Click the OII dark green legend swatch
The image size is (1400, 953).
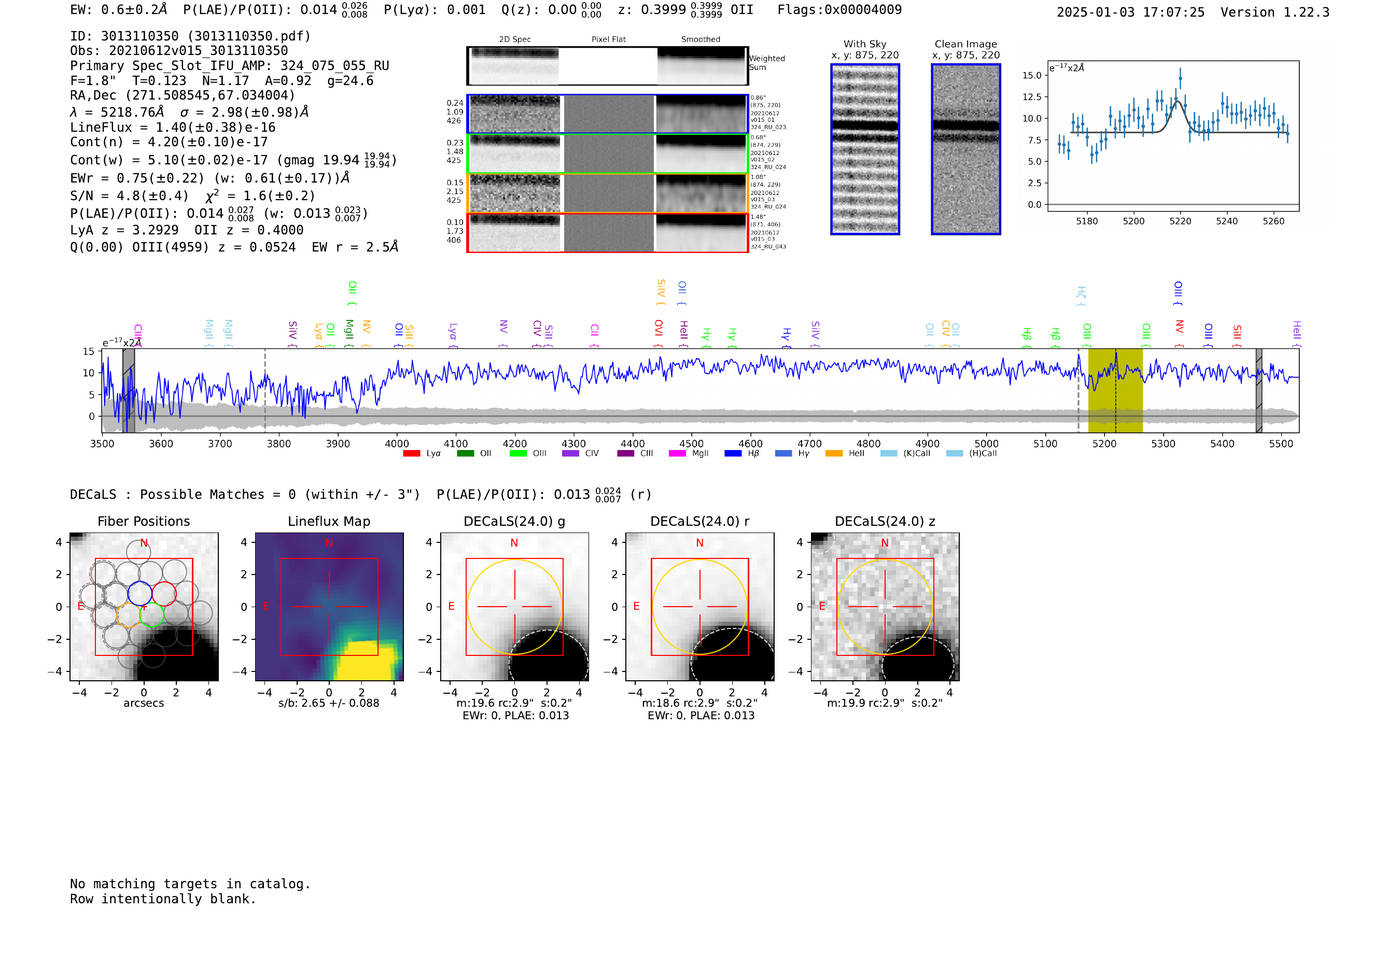(x=465, y=453)
